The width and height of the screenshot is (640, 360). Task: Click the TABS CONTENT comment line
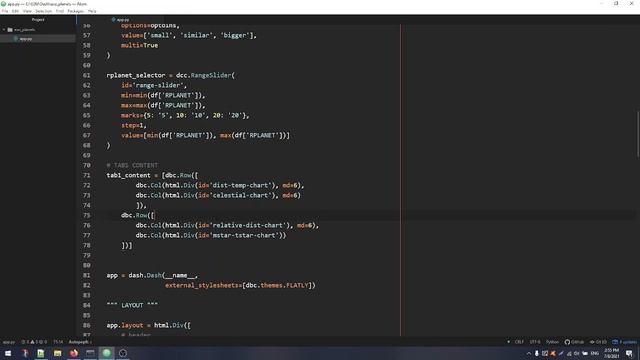pyautogui.click(x=132, y=165)
